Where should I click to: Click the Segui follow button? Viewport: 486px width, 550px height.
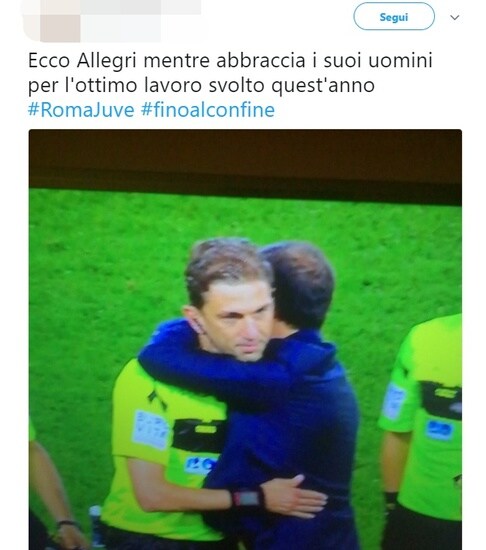394,16
